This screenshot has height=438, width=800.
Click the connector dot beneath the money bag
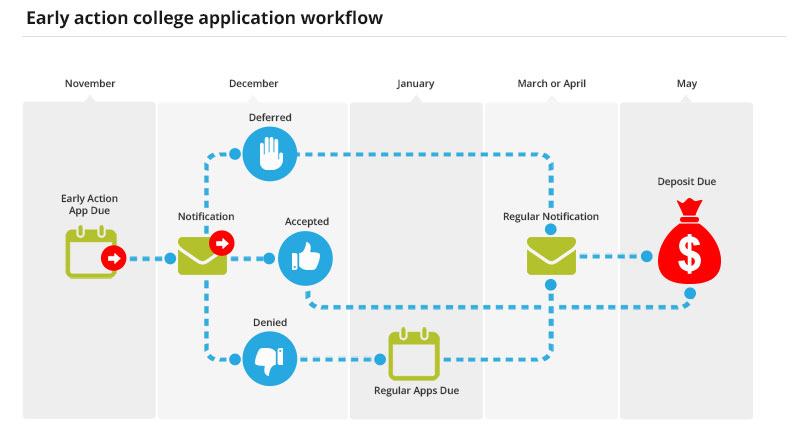690,294
